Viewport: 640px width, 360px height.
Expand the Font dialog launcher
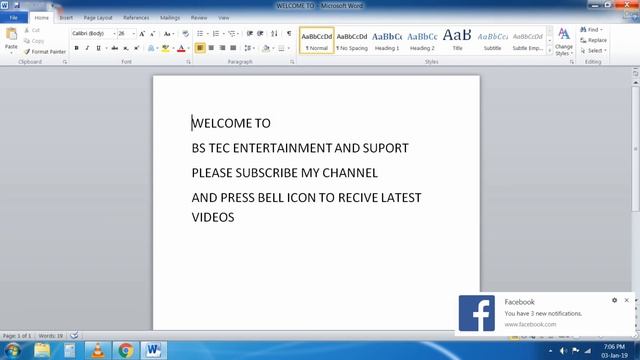point(189,62)
